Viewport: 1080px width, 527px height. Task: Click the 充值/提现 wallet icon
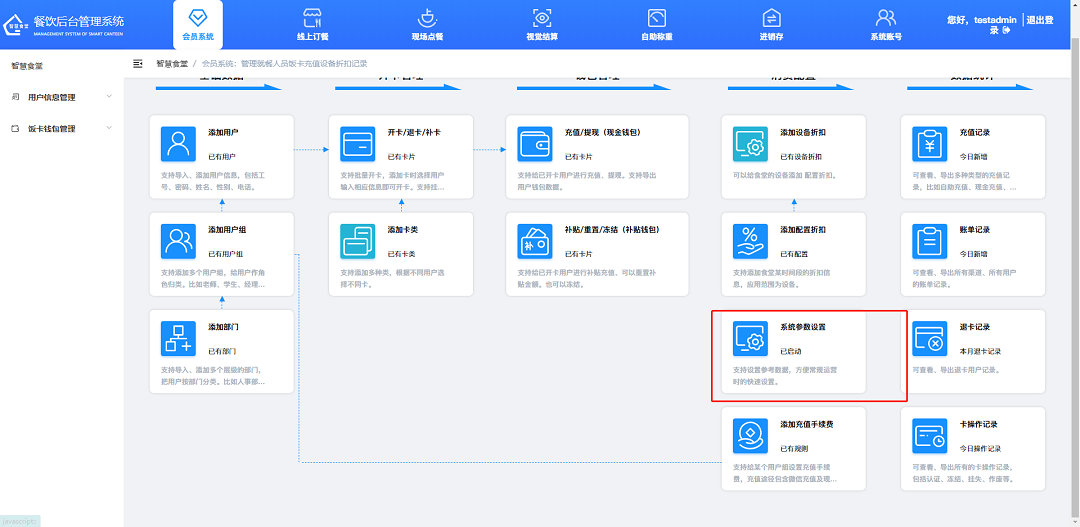[x=535, y=144]
